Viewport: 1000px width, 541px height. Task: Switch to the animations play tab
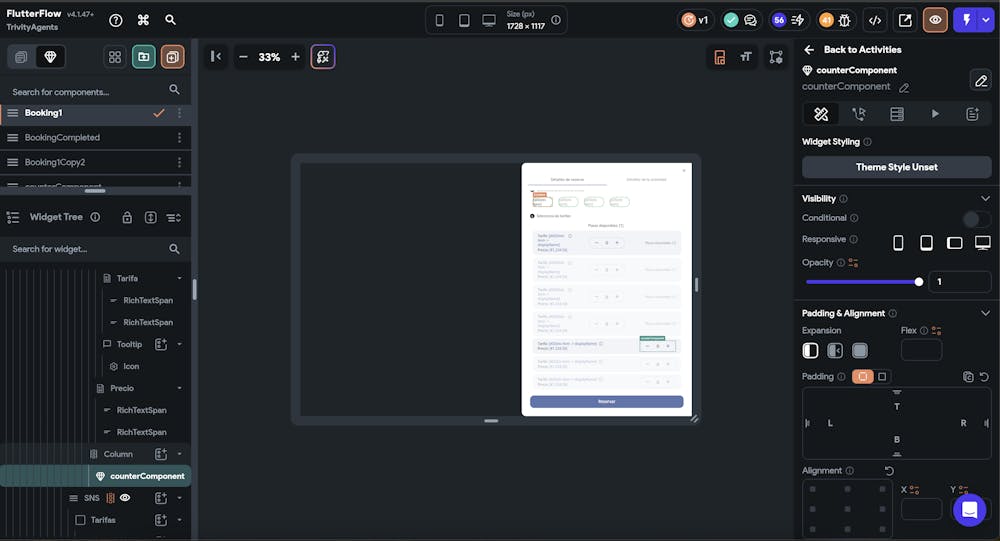(x=935, y=114)
